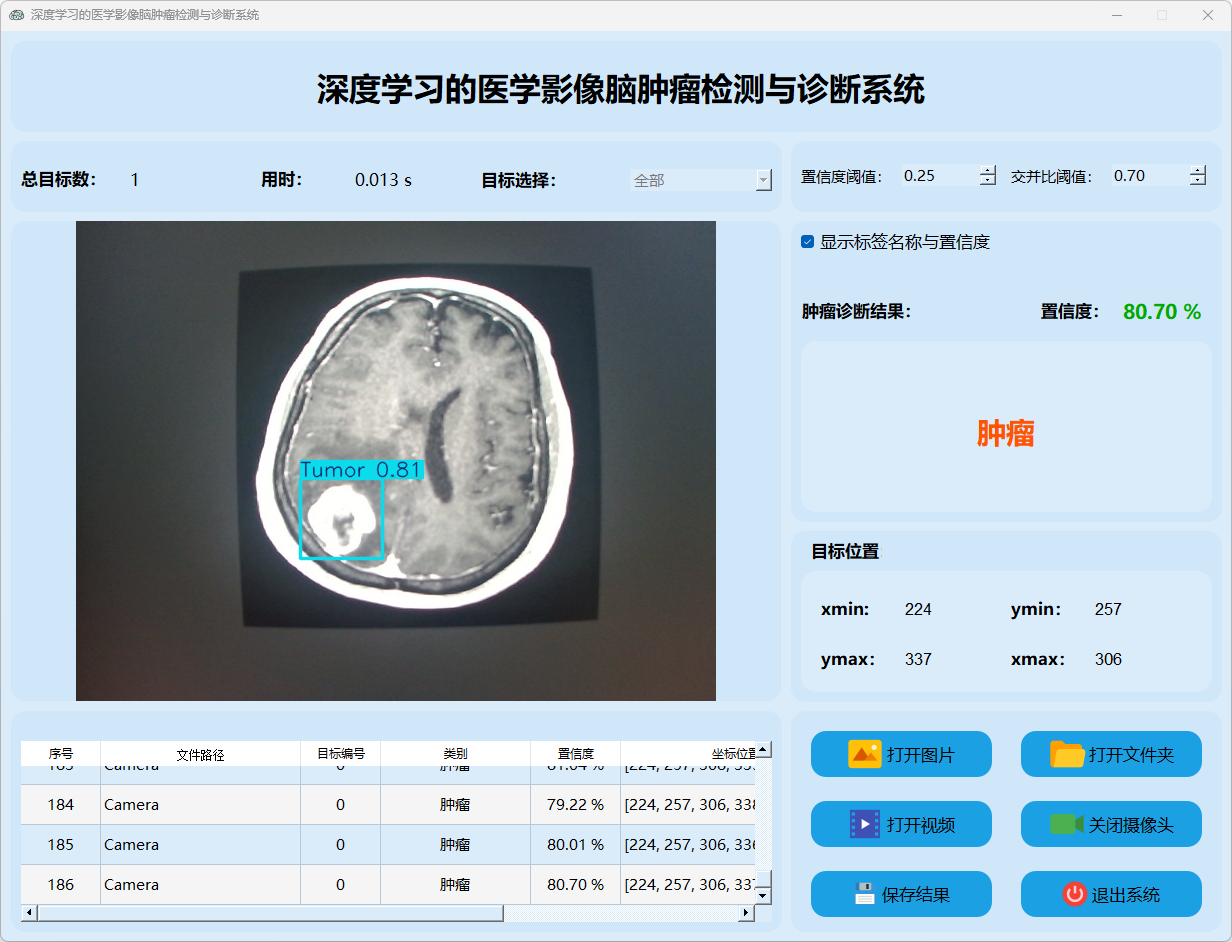Click the xmax value 306
1232x942 pixels.
tap(1108, 659)
